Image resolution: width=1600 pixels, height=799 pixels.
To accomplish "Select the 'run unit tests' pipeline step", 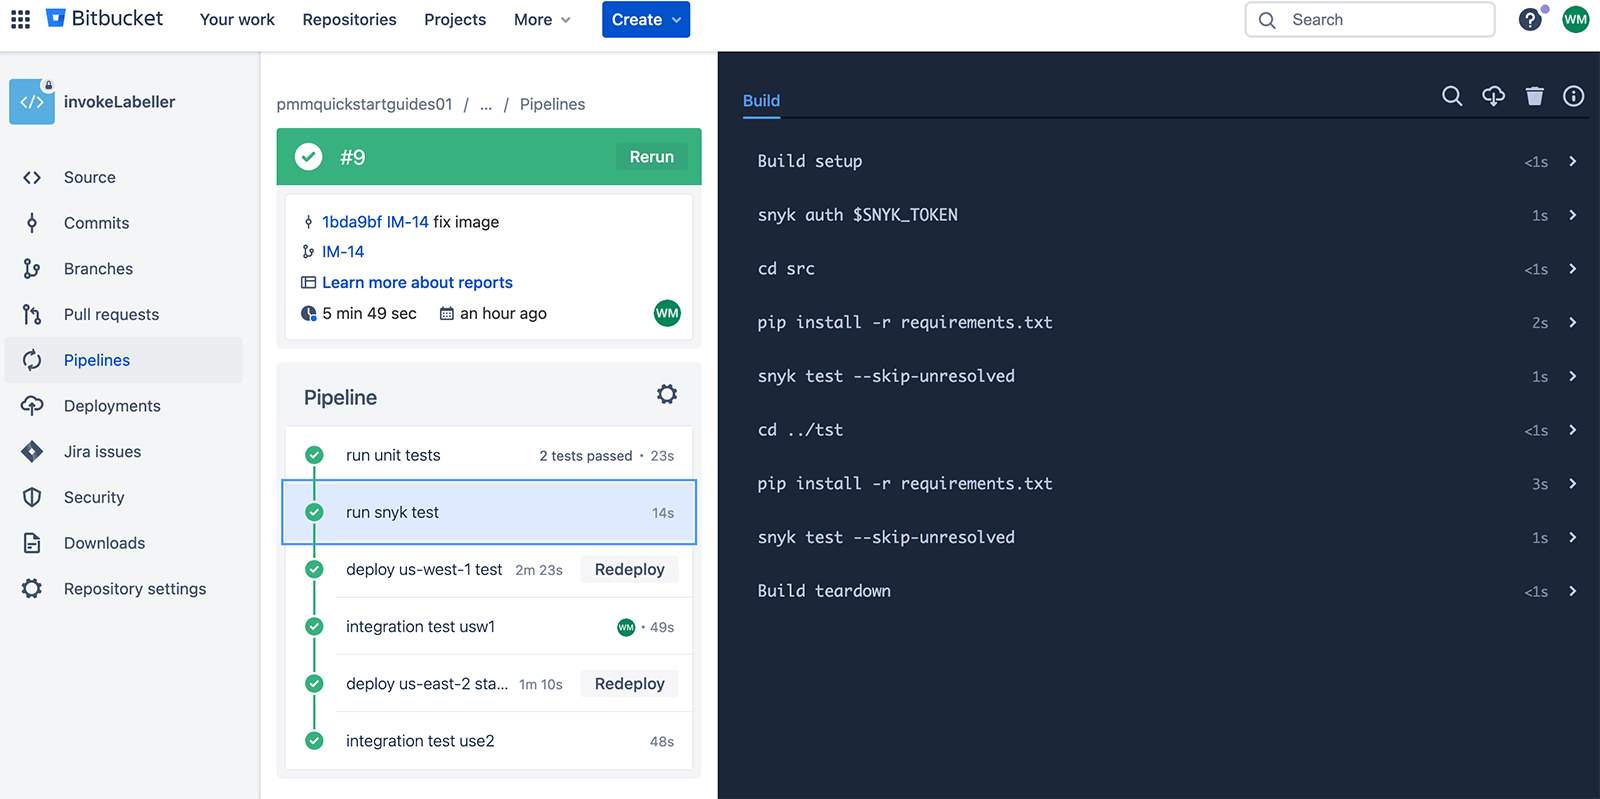I will (393, 456).
